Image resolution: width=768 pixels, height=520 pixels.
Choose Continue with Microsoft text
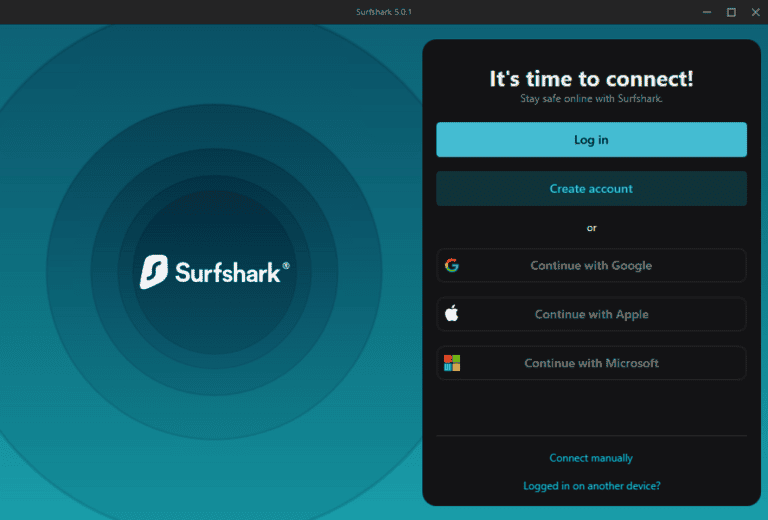(x=591, y=363)
